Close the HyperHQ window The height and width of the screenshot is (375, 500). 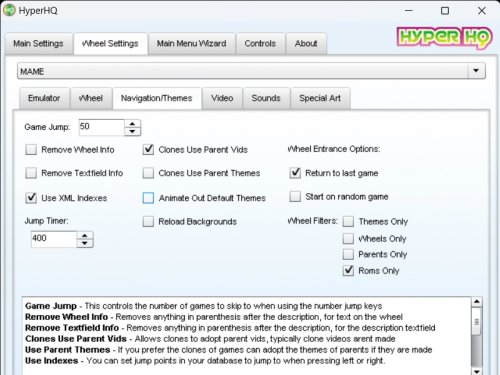482,11
